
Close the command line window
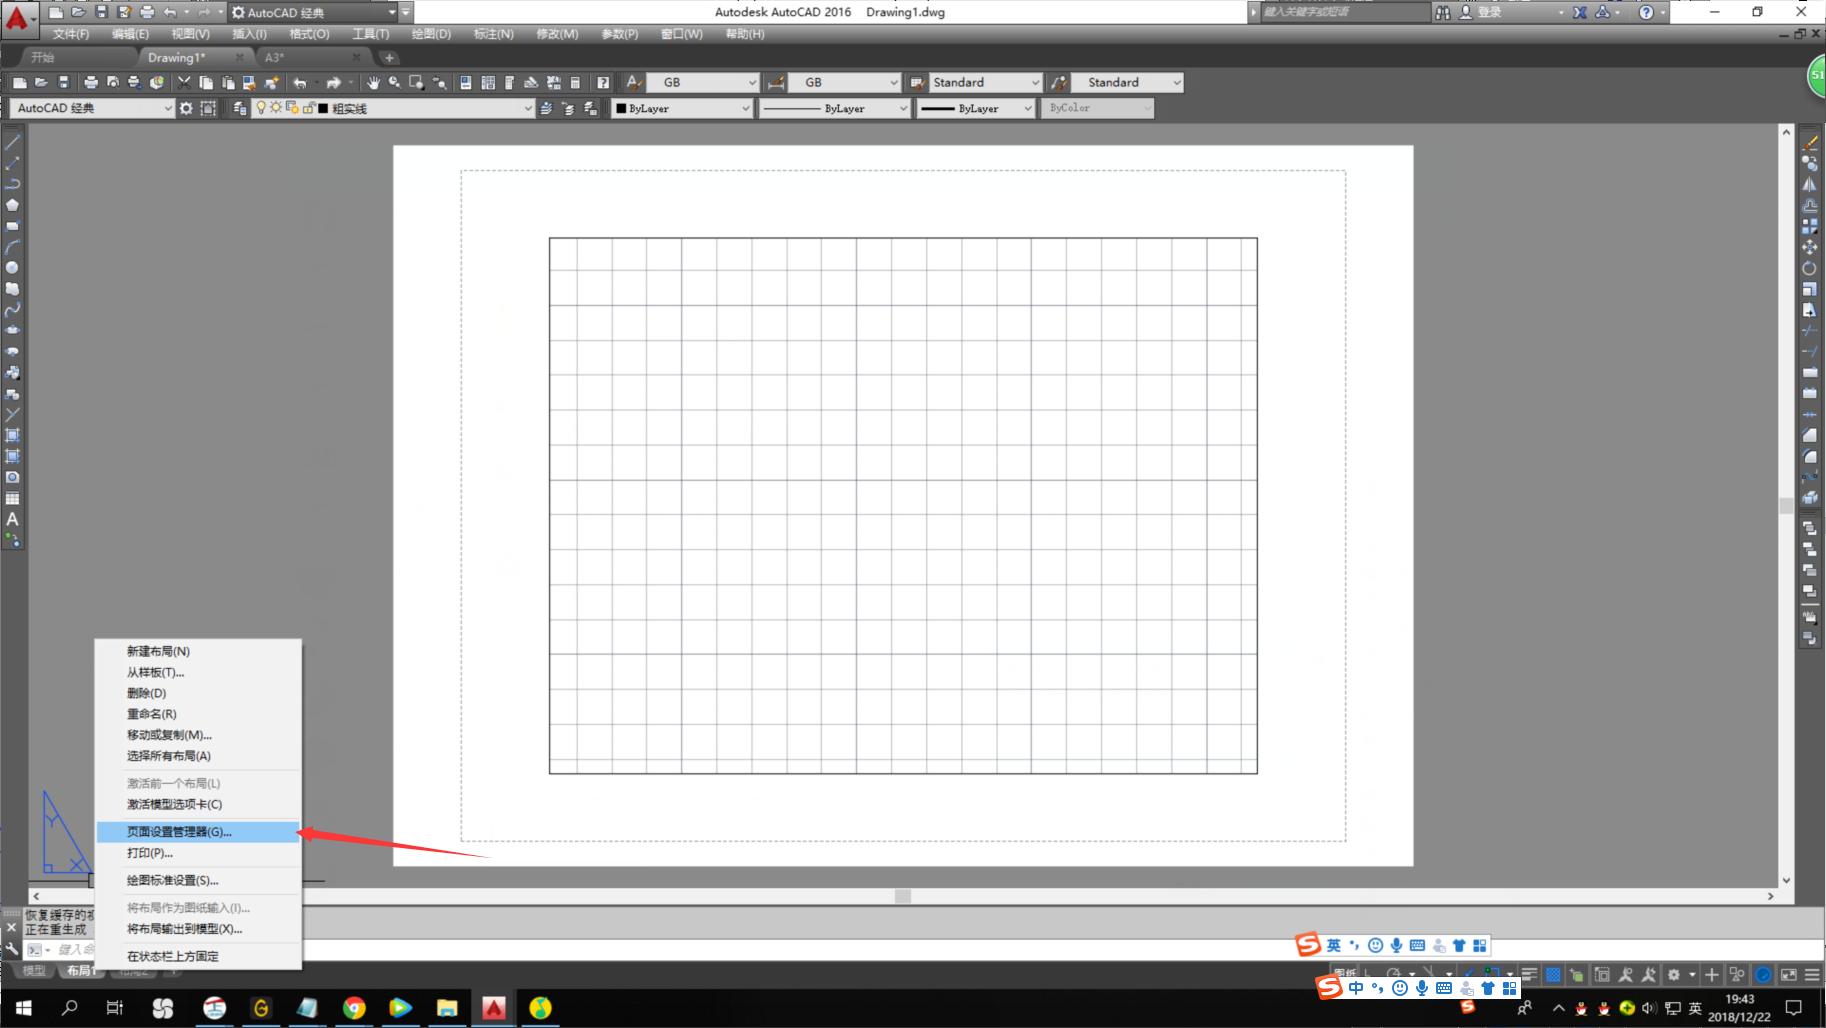click(x=11, y=928)
